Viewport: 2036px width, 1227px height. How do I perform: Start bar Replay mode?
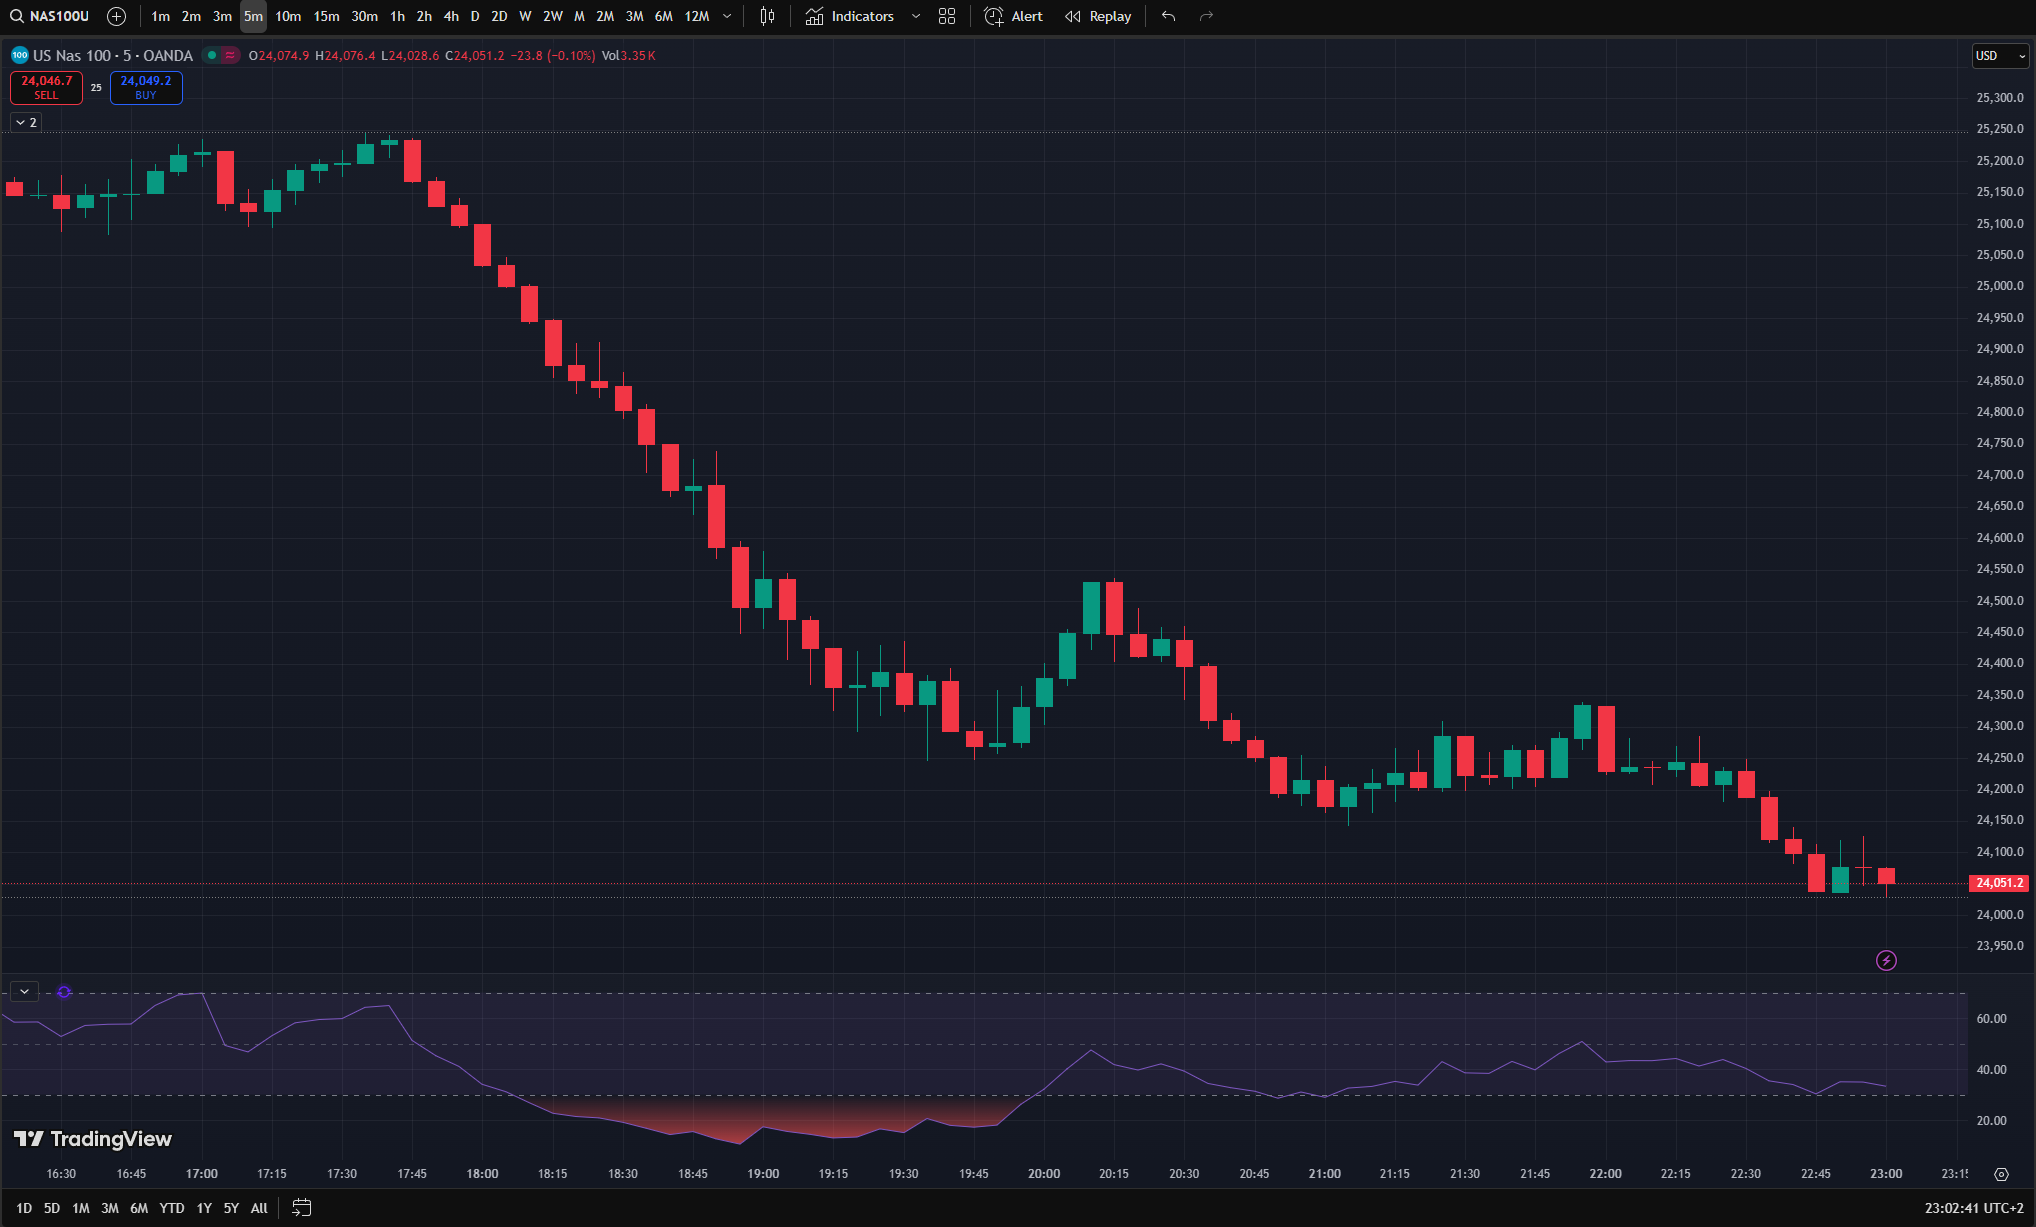click(x=1098, y=16)
